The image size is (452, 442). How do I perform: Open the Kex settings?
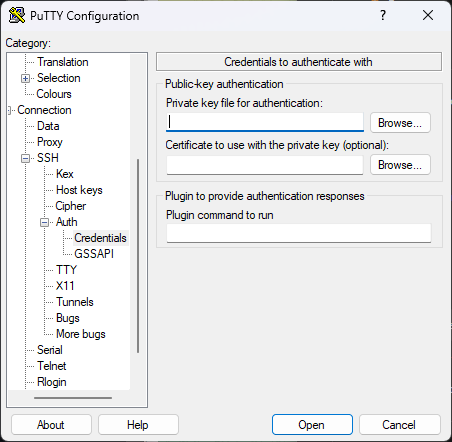65,174
